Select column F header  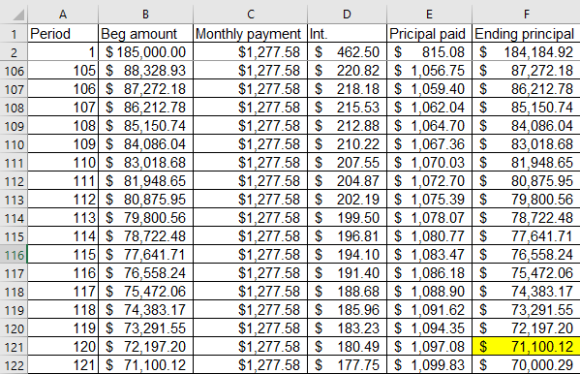(x=526, y=14)
